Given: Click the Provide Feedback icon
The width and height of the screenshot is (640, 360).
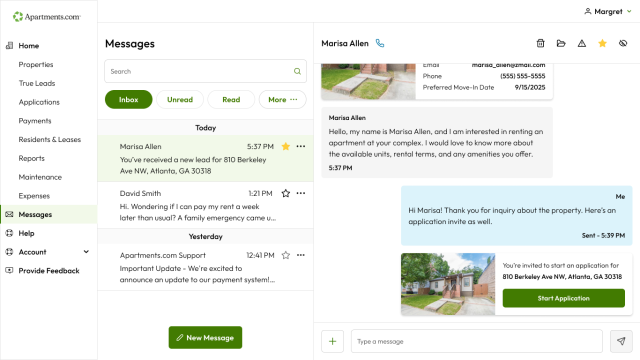Looking at the screenshot, I should (x=9, y=270).
